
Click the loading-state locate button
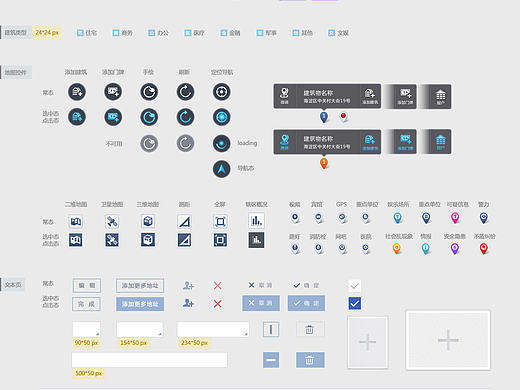point(222,143)
